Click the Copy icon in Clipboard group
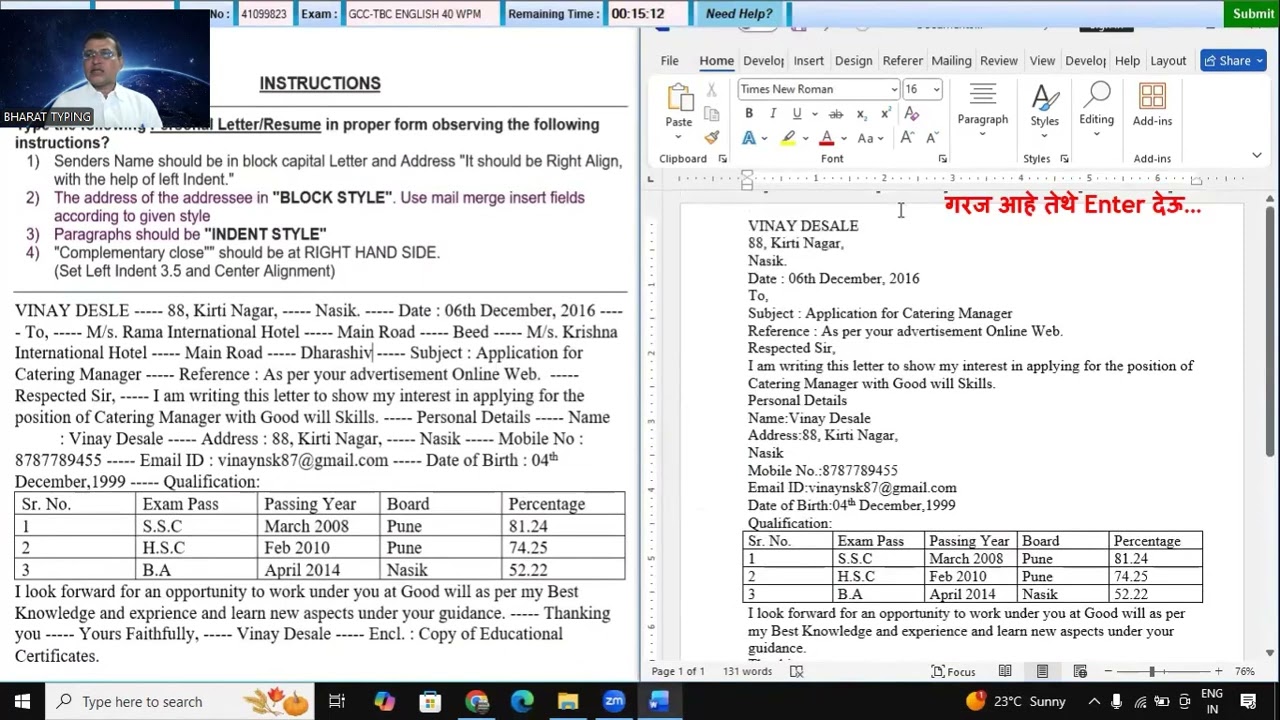Image resolution: width=1280 pixels, height=720 pixels. [711, 114]
